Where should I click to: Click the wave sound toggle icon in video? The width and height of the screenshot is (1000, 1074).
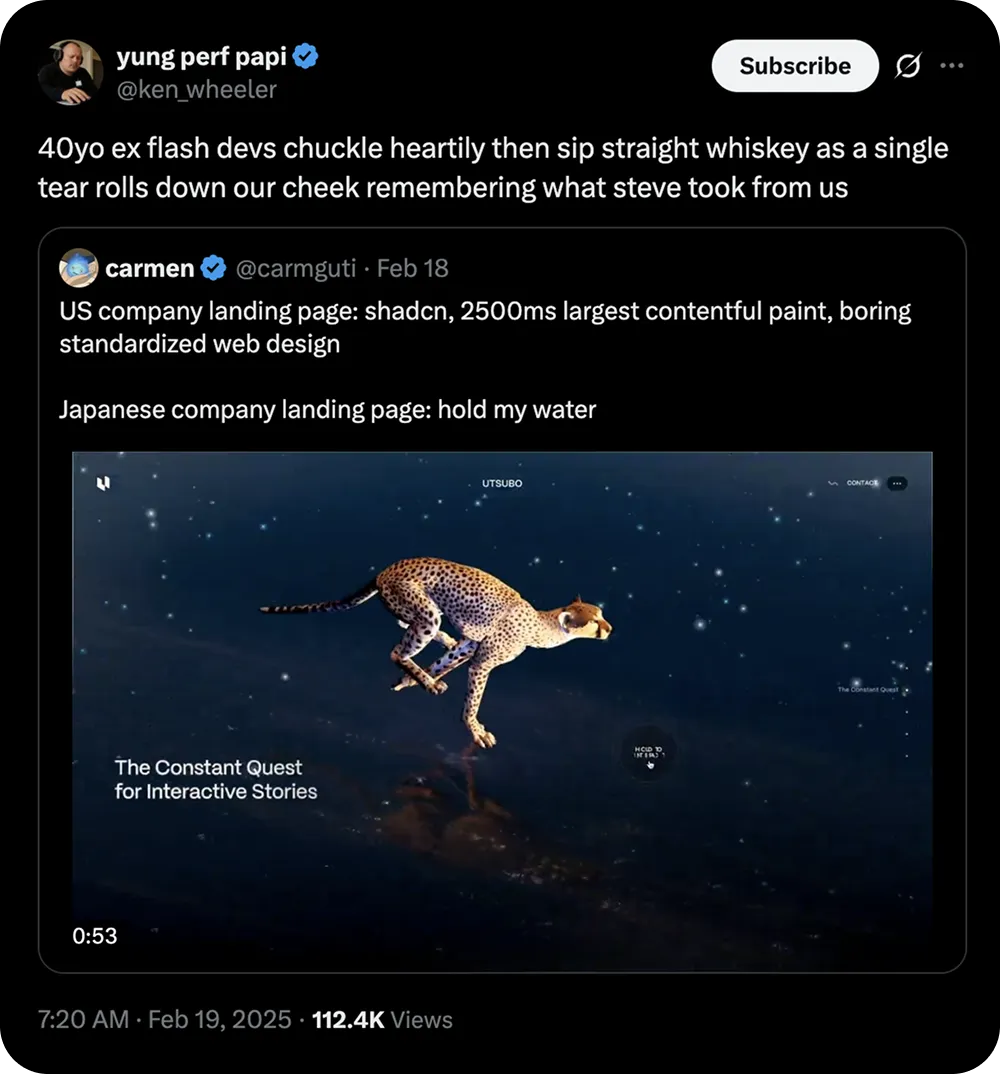click(832, 483)
